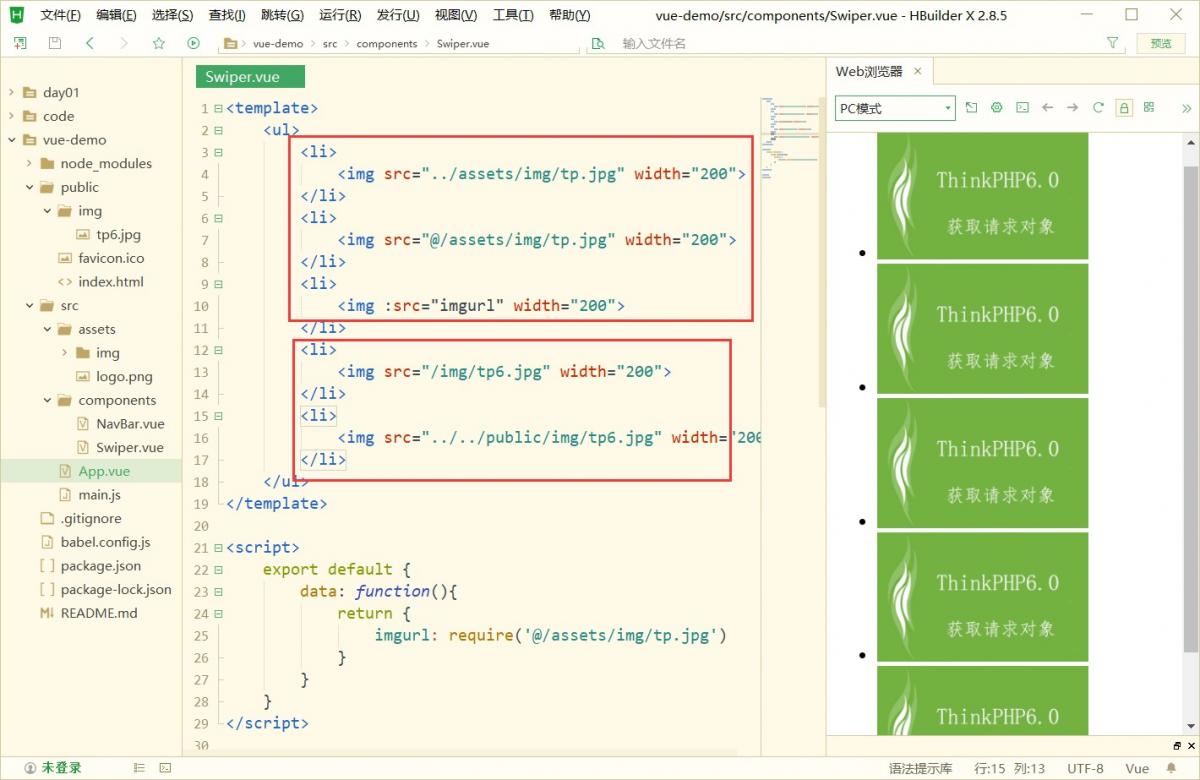Click the bookmark star icon
Image resolution: width=1200 pixels, height=780 pixels.
[x=158, y=43]
